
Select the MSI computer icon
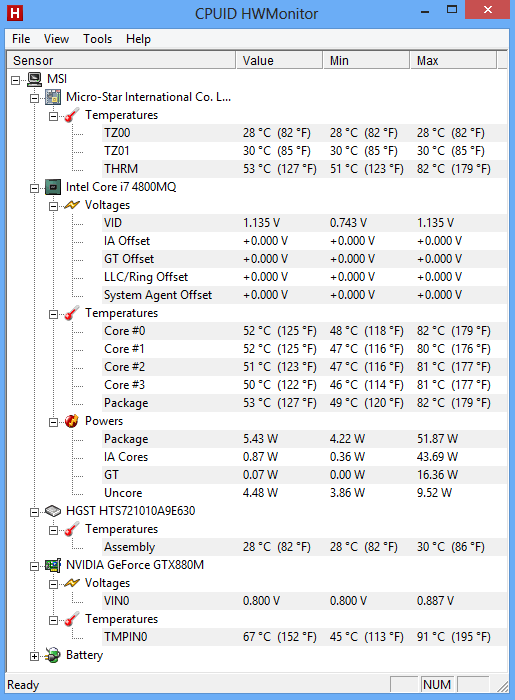(34, 79)
